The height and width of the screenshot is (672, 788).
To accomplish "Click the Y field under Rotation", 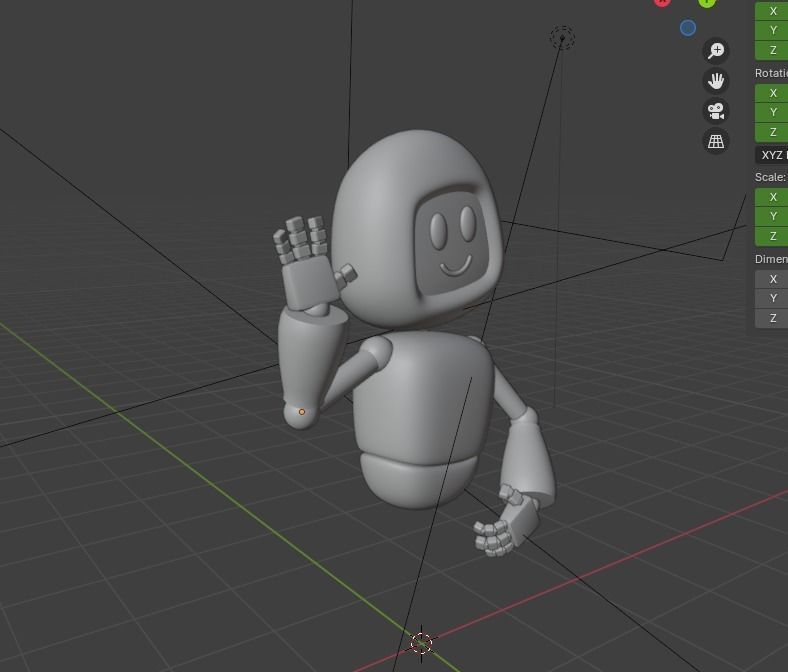I will click(771, 113).
